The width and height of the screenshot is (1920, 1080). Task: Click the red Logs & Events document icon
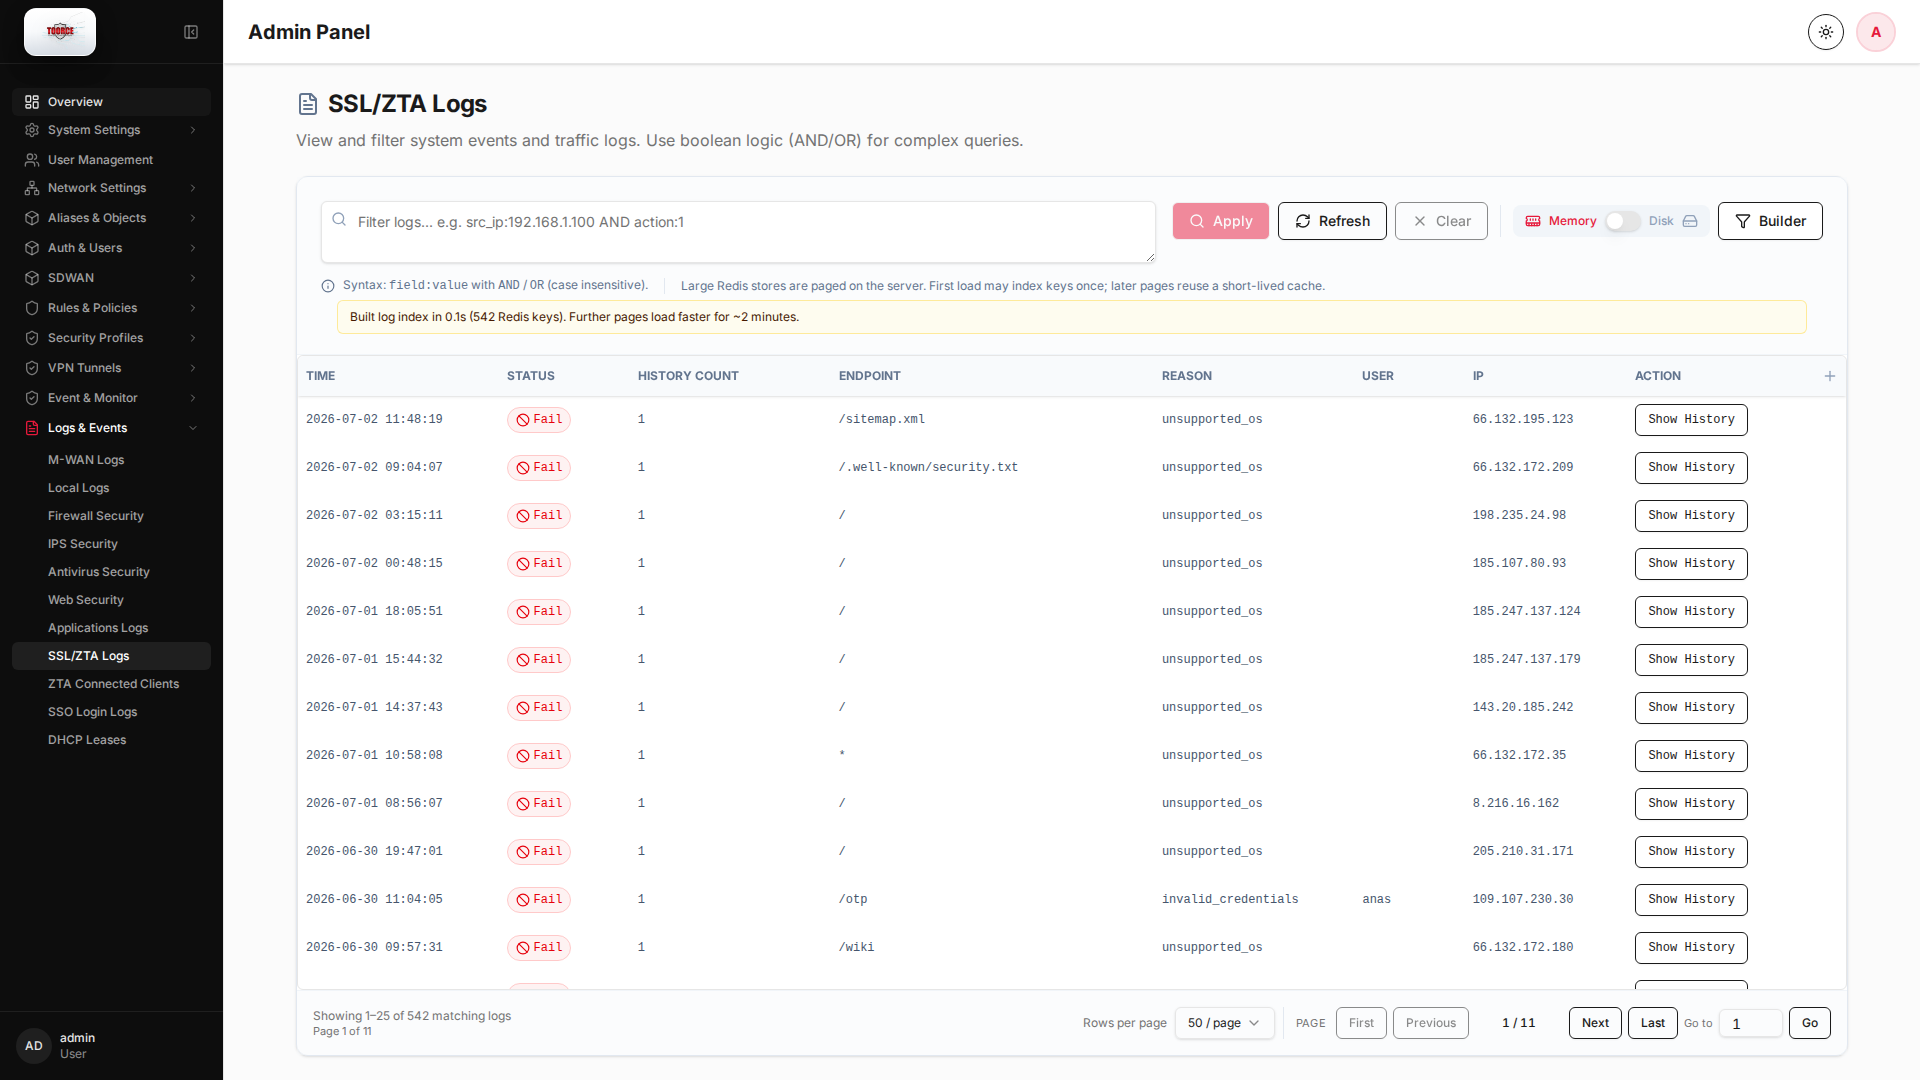[32, 428]
